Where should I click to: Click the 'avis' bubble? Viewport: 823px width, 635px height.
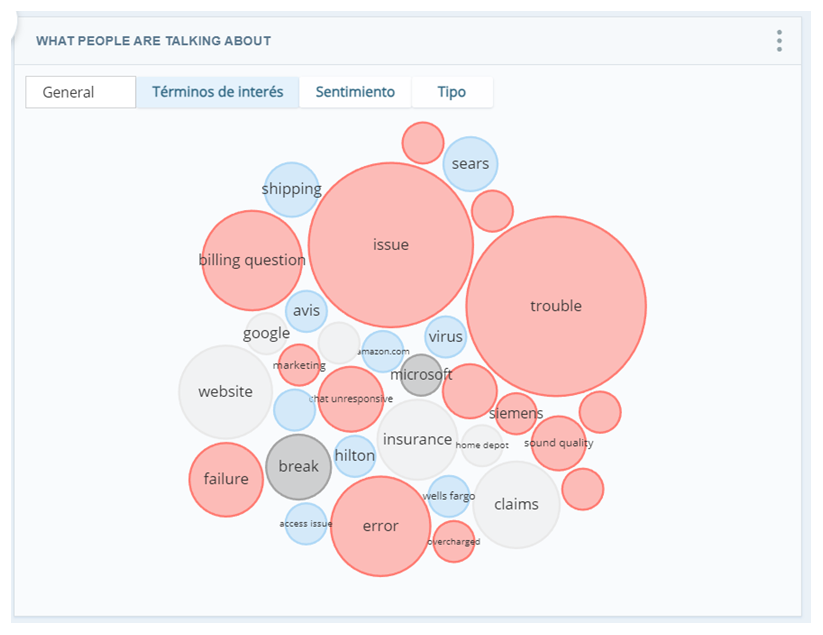[x=307, y=311]
